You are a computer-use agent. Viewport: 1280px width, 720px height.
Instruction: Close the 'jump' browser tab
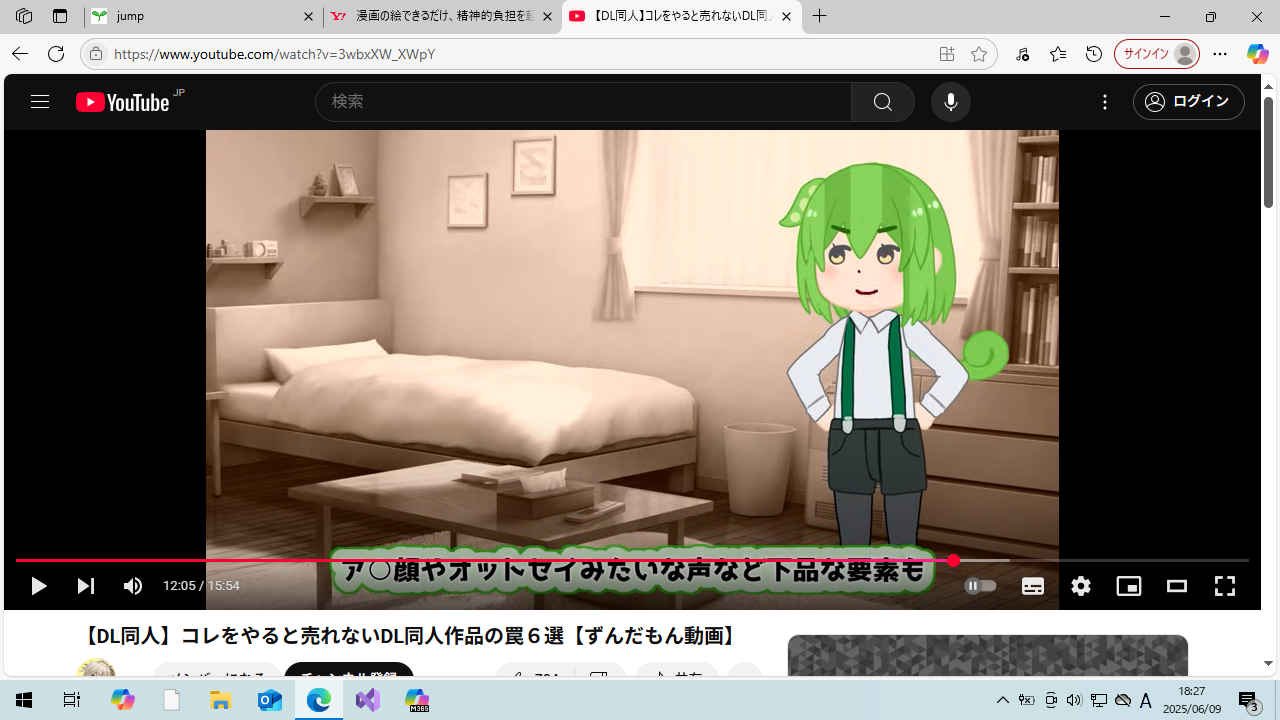(308, 17)
